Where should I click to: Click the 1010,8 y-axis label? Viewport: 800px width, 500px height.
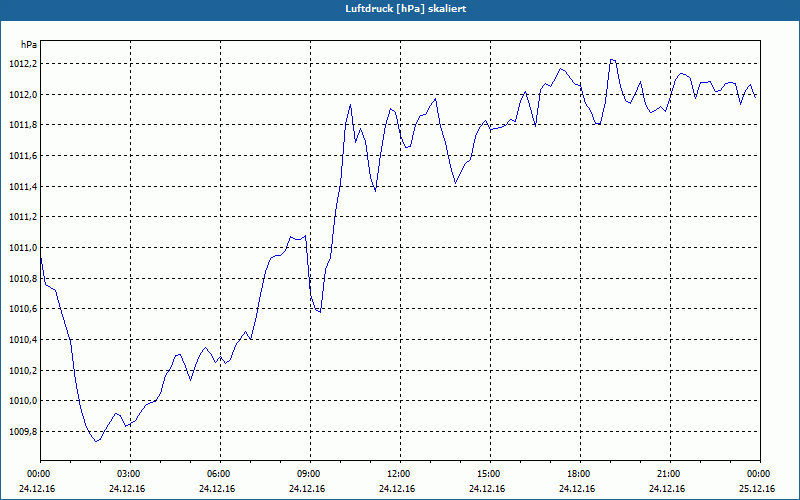23,278
